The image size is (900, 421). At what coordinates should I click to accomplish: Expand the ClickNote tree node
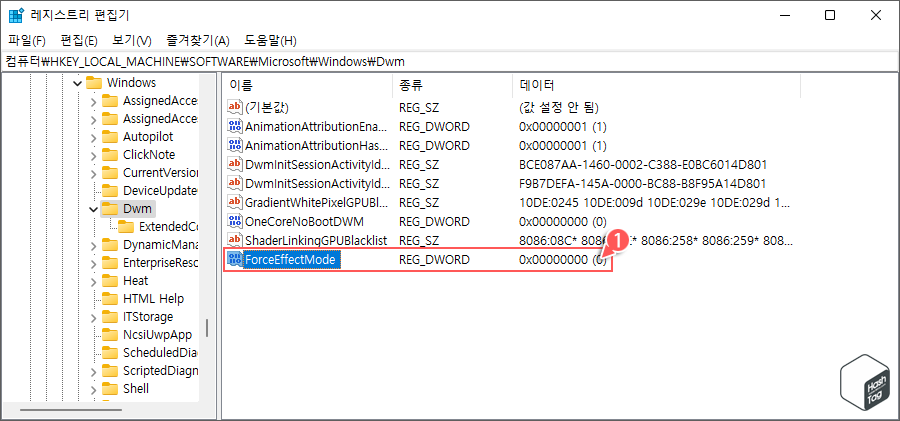pyautogui.click(x=94, y=155)
